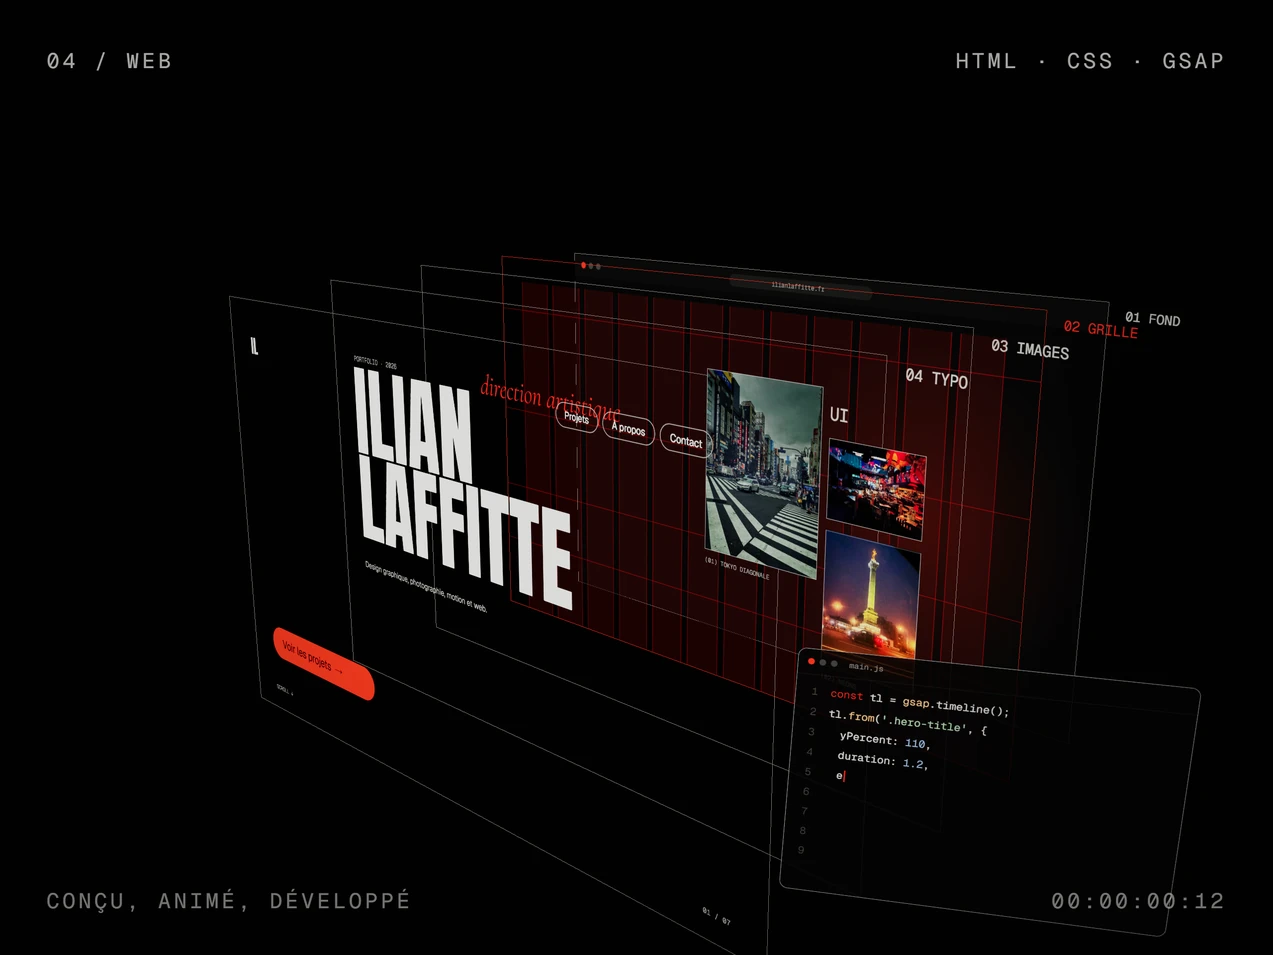The height and width of the screenshot is (955, 1273).
Task: Click the ilianlaffitte.fr address bar
Action: (799, 287)
